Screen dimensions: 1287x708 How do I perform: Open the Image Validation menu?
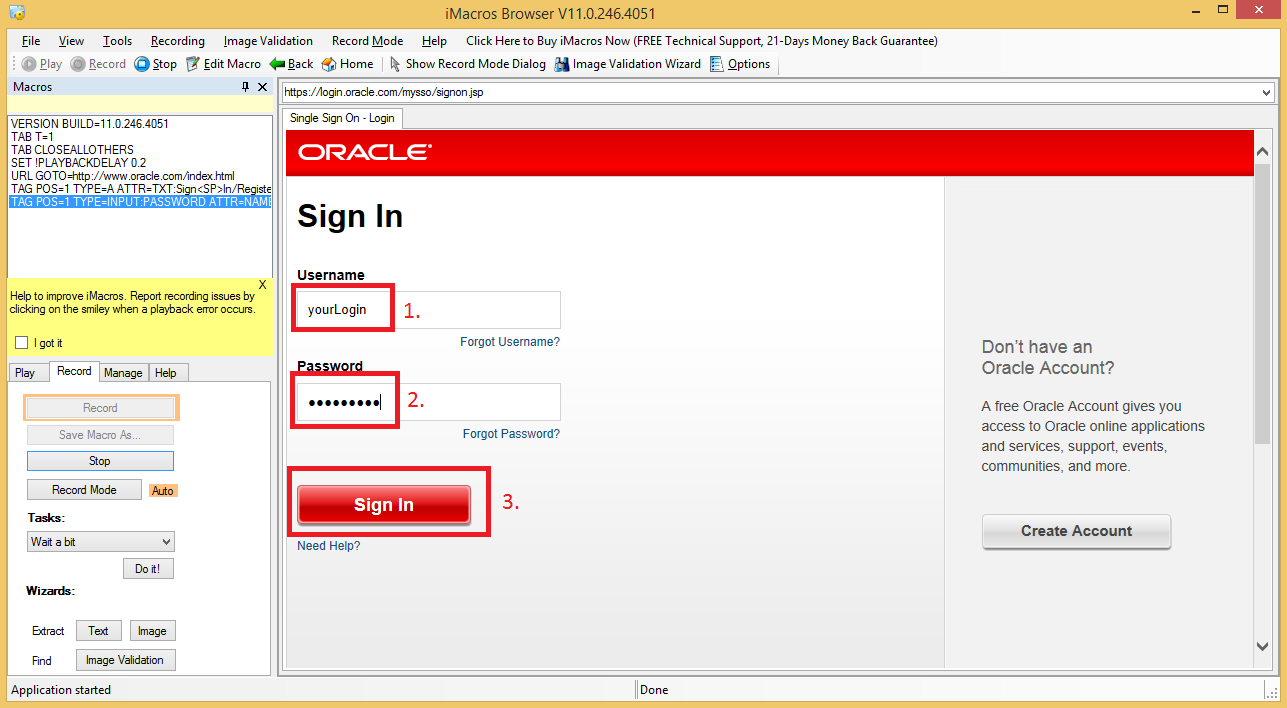[268, 41]
